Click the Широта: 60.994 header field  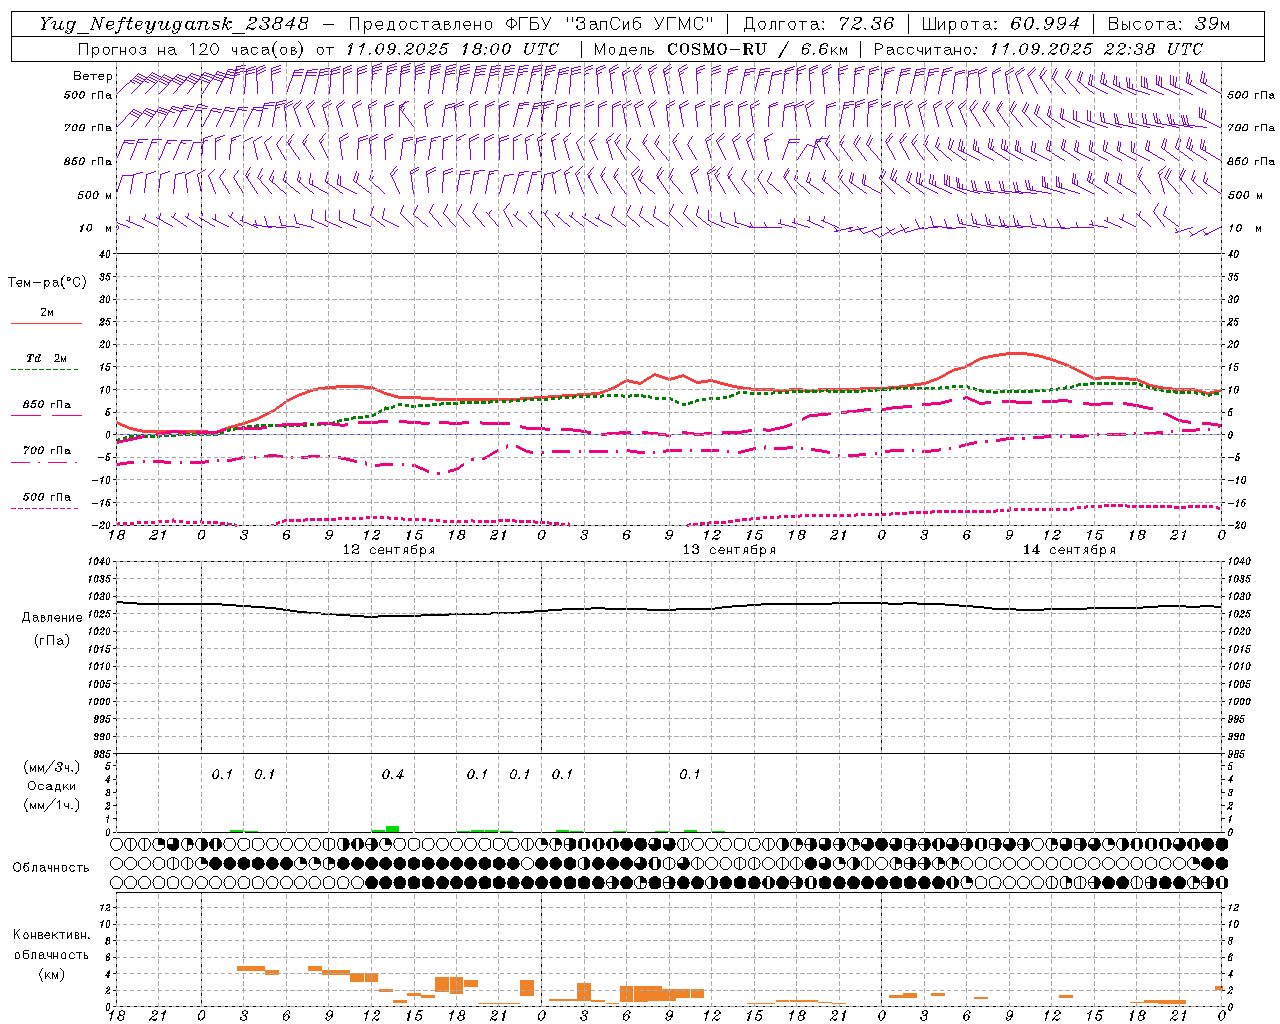[x=1001, y=24]
